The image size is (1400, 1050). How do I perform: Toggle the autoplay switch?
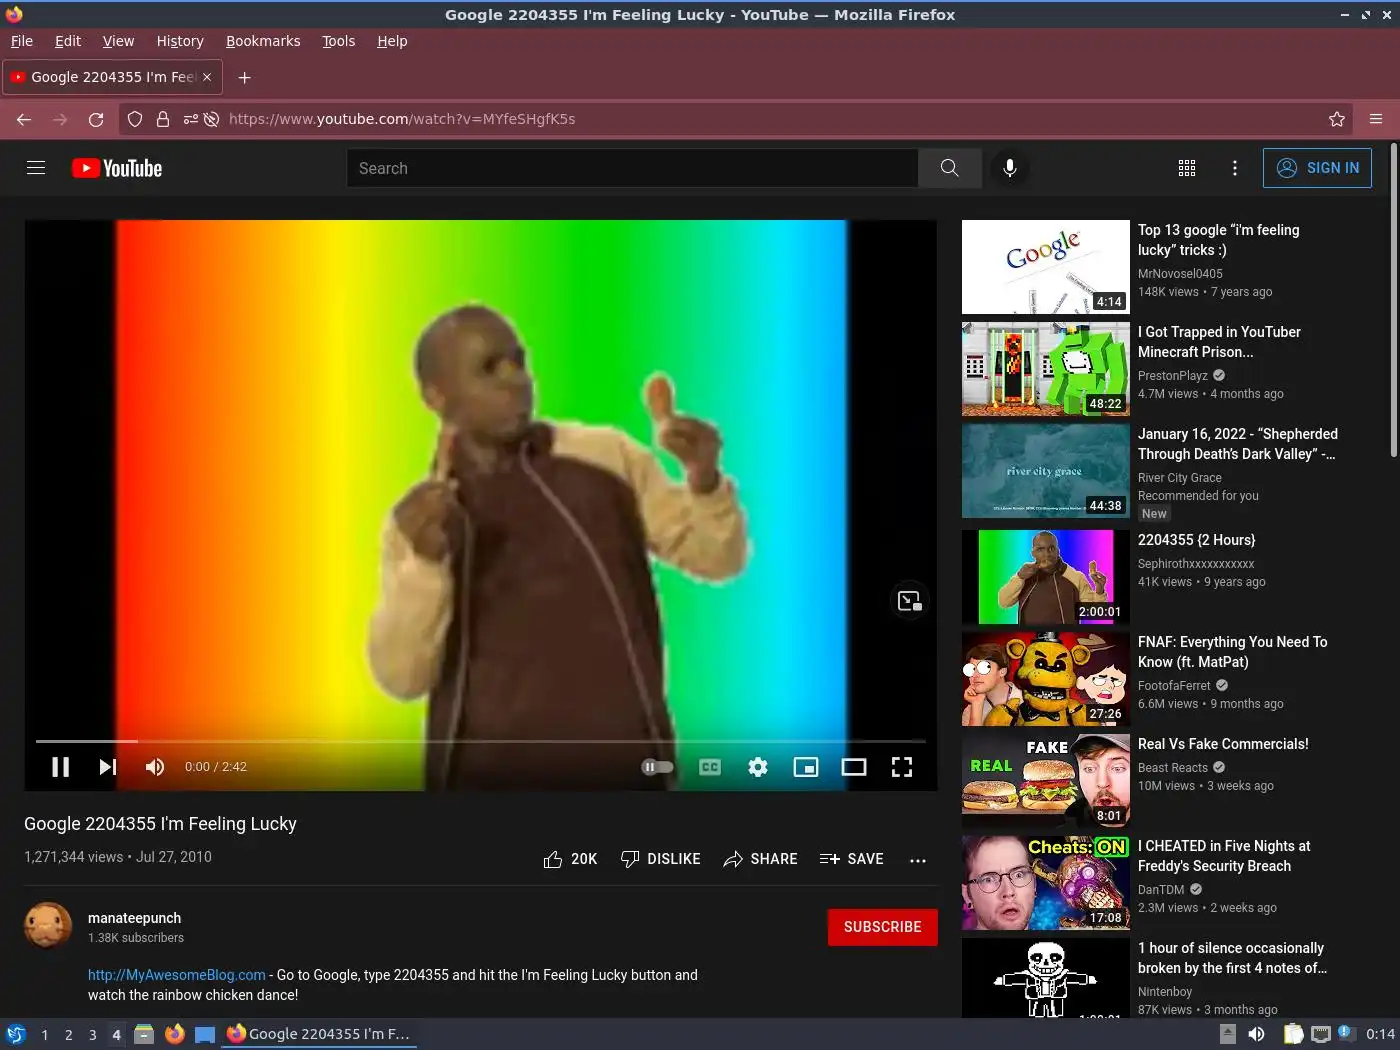(657, 767)
